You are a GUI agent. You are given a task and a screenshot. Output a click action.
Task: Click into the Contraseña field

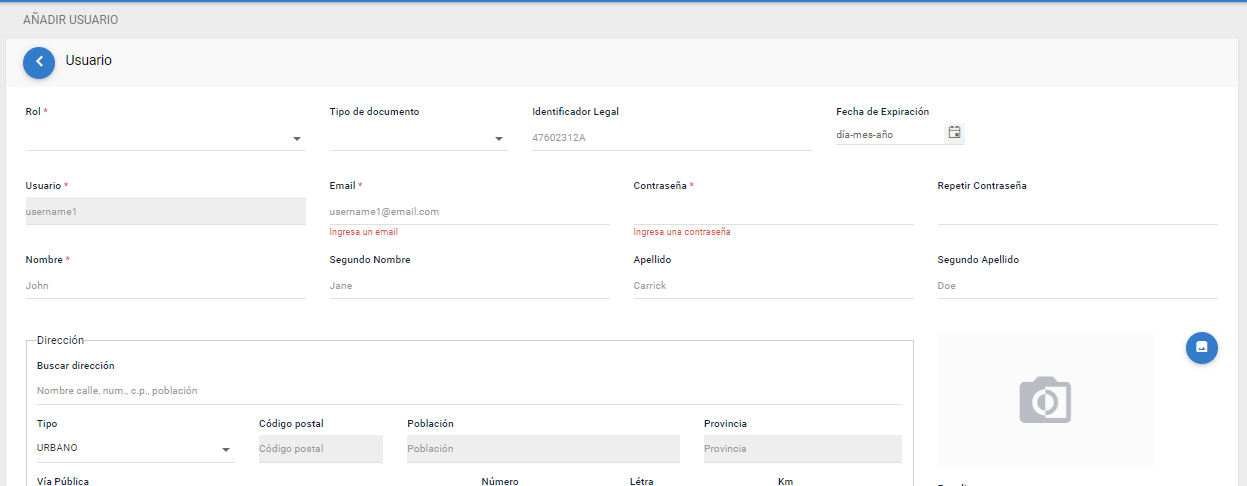[x=773, y=212]
